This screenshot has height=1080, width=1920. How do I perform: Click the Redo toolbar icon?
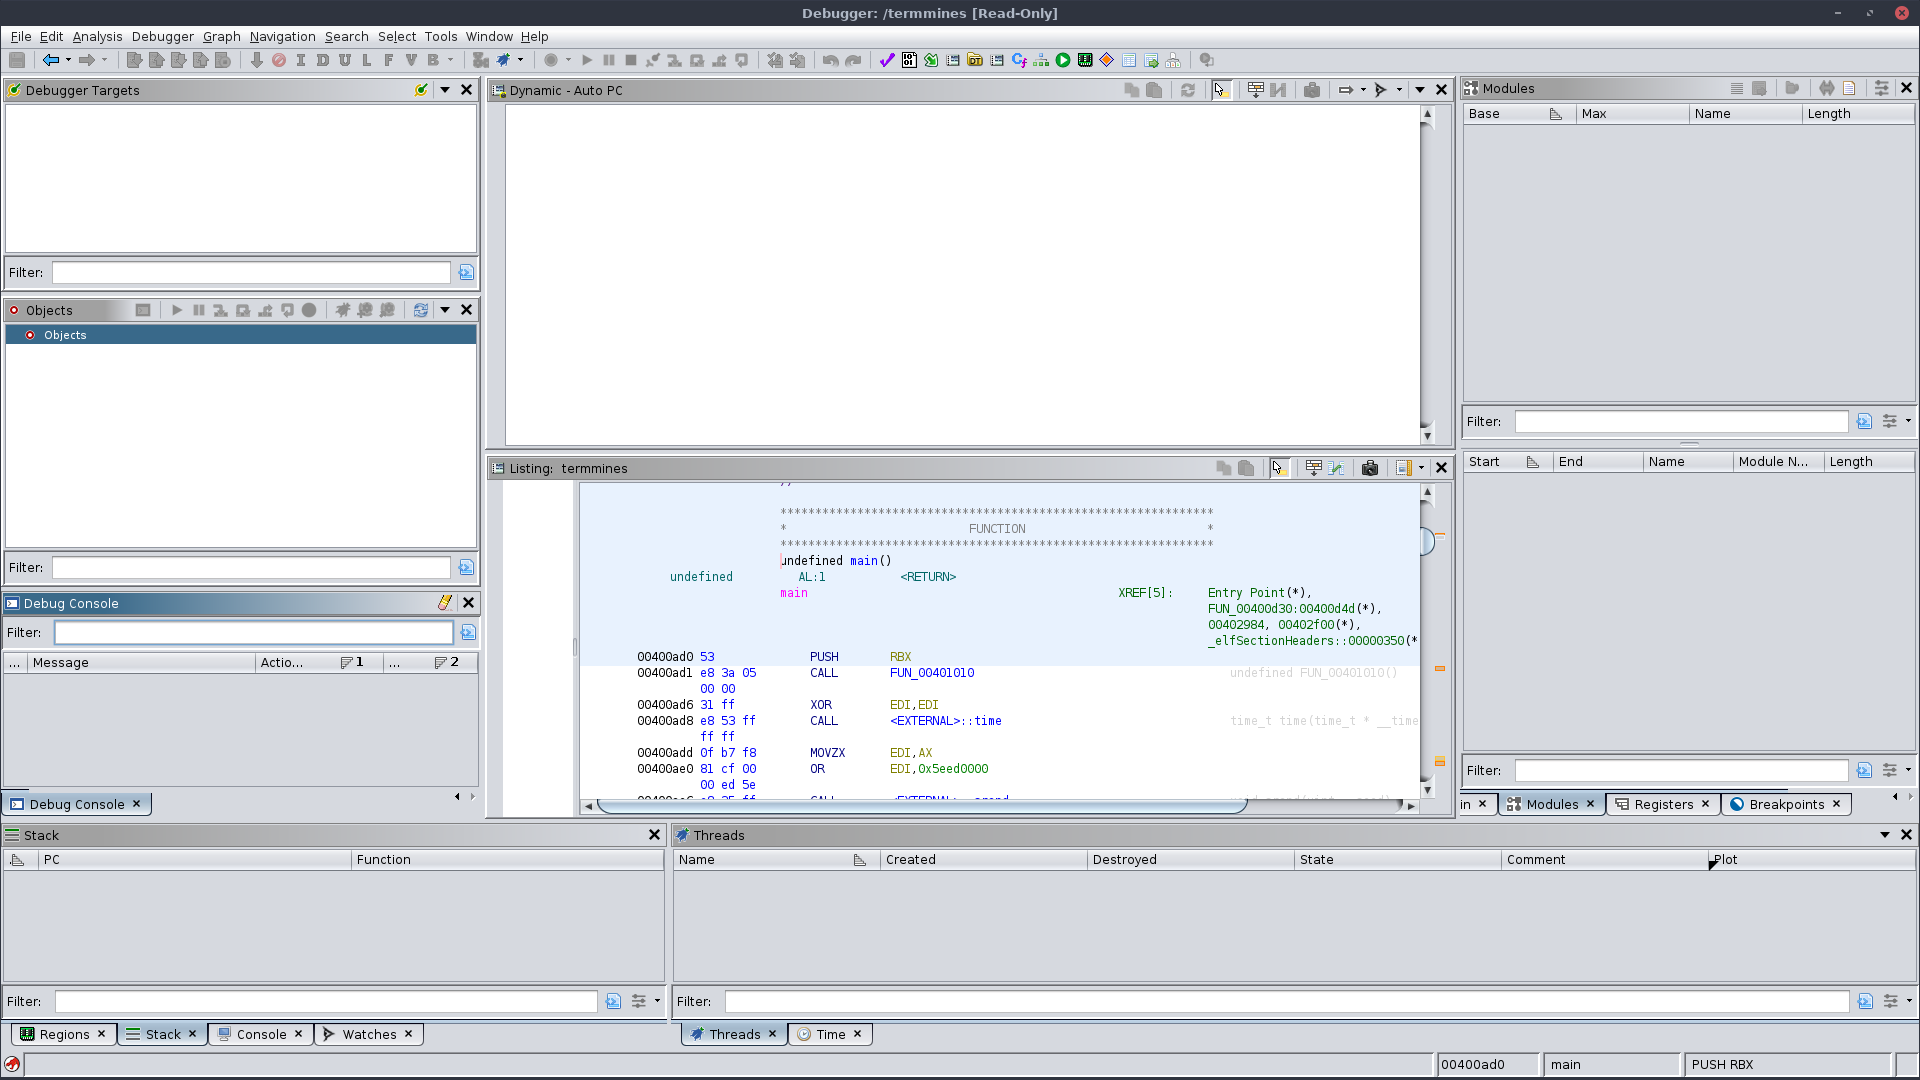(853, 60)
